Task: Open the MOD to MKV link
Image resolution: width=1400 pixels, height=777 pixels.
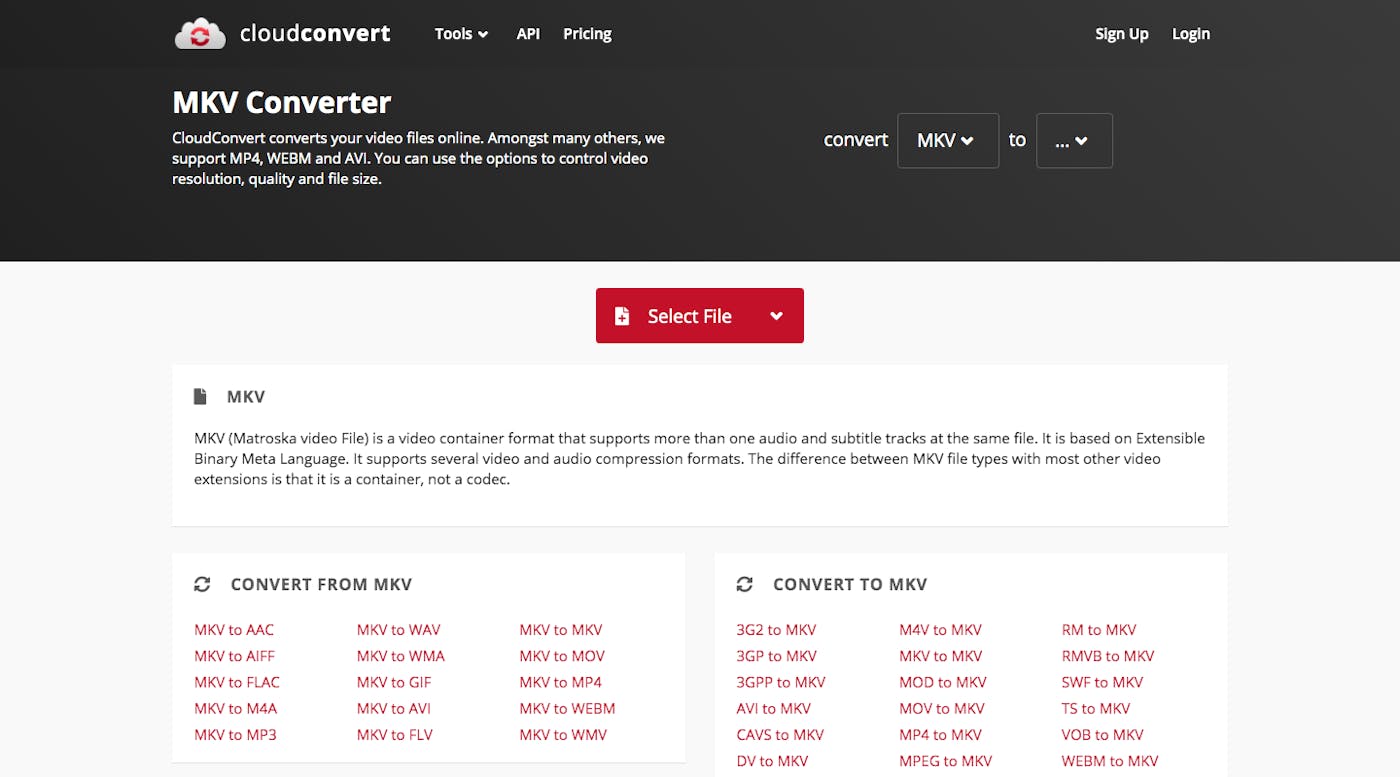Action: tap(943, 682)
